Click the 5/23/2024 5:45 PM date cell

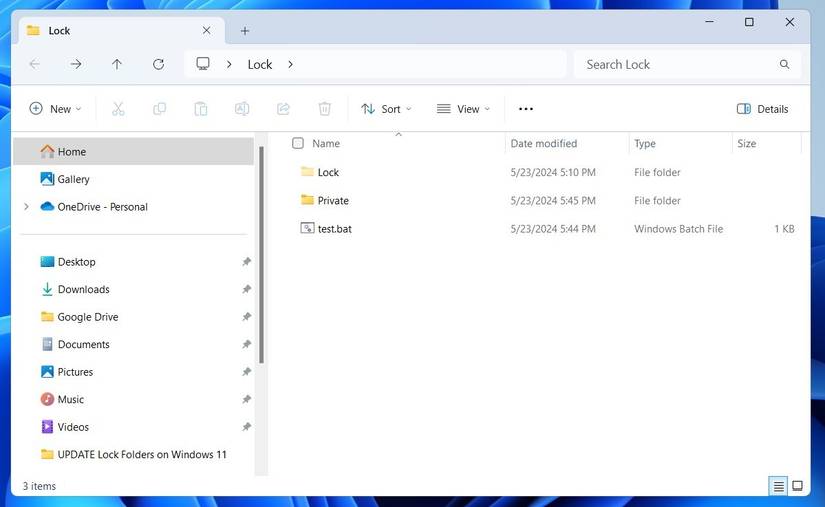pos(553,200)
